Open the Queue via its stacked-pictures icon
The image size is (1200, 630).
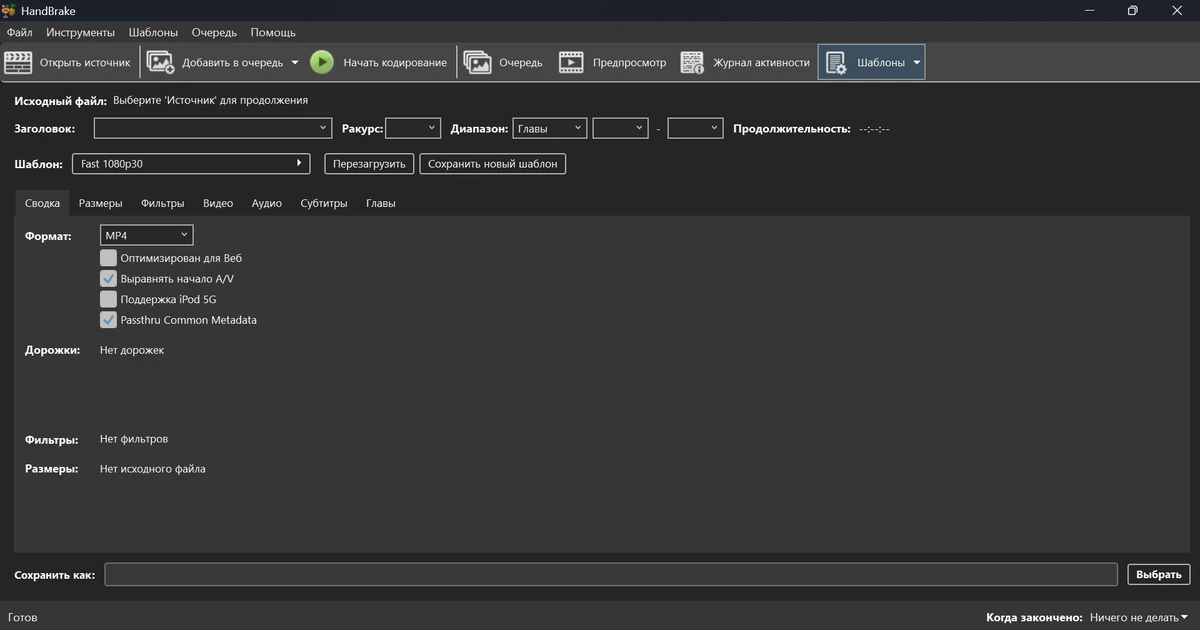pyautogui.click(x=478, y=62)
